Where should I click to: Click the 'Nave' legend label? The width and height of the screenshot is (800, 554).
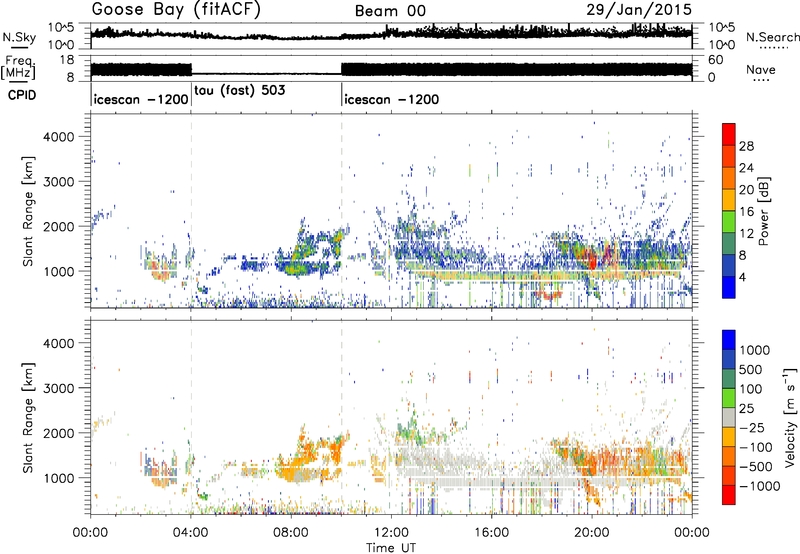coord(760,69)
